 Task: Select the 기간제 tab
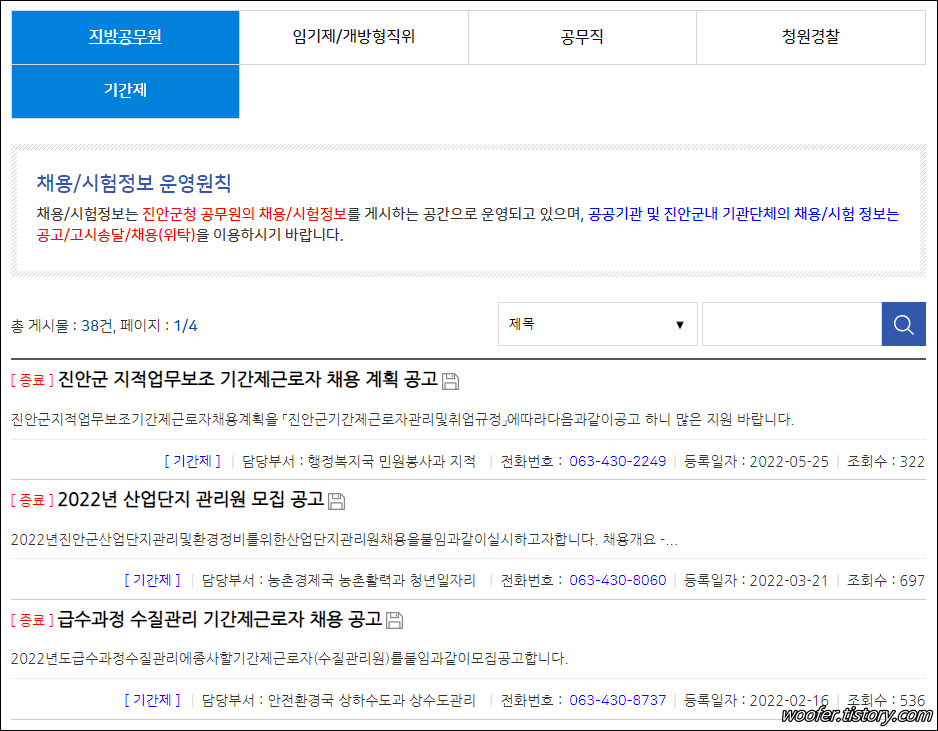pyautogui.click(x=125, y=91)
